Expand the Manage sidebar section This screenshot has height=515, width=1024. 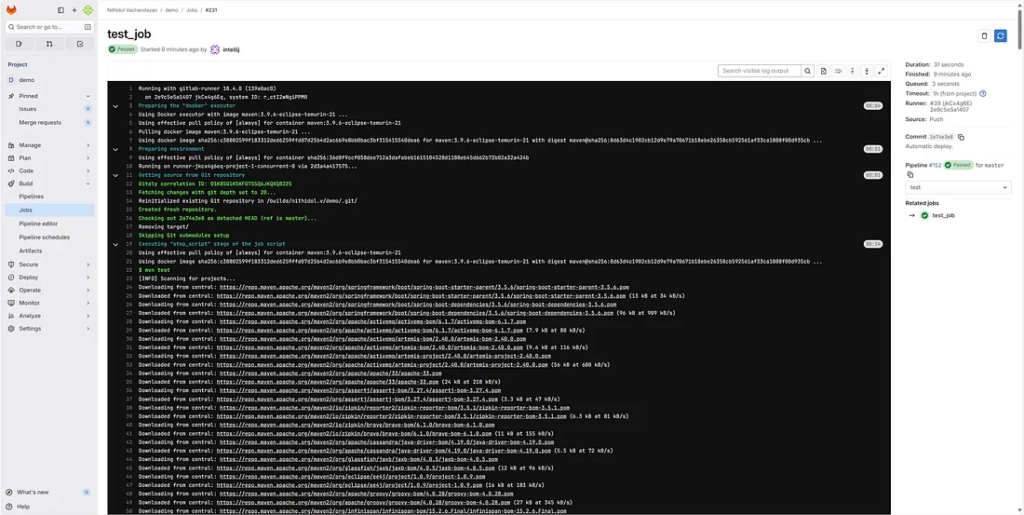(x=30, y=145)
